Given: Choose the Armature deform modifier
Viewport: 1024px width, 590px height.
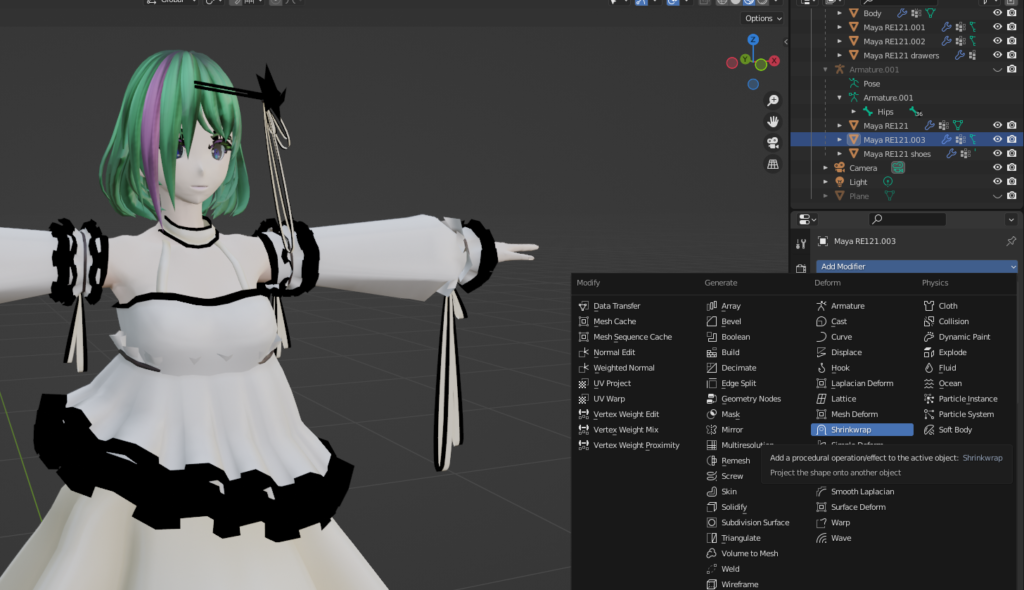Looking at the screenshot, I should click(840, 306).
